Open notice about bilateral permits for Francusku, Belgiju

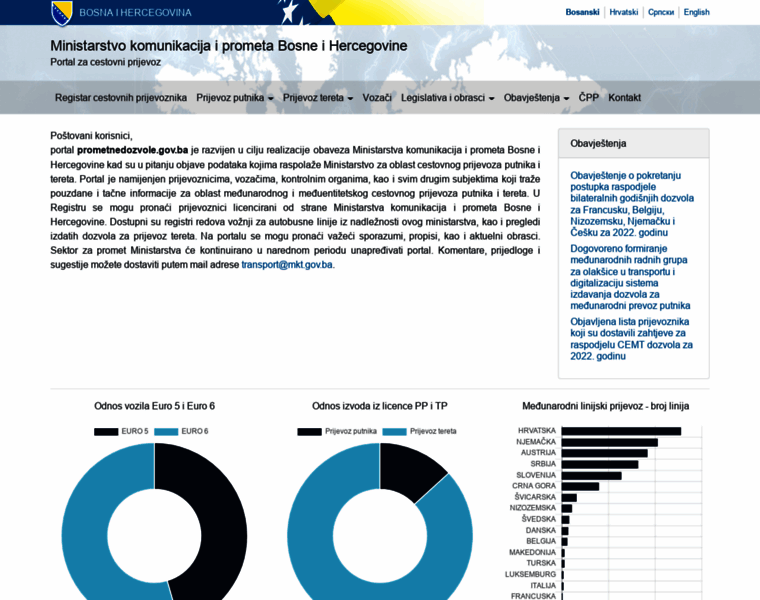pos(632,204)
